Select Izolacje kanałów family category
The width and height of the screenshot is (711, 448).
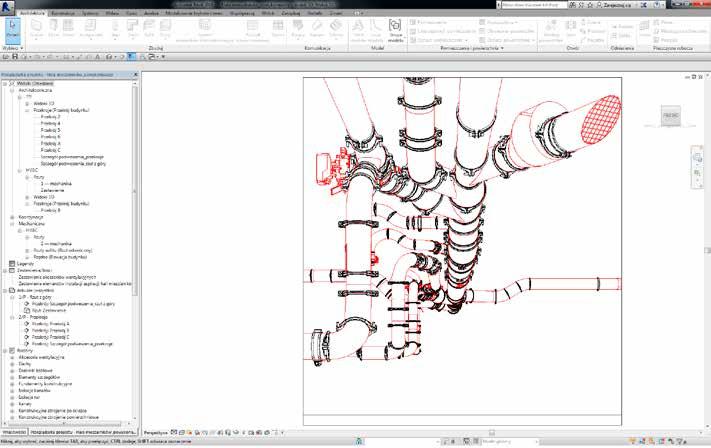(34, 390)
